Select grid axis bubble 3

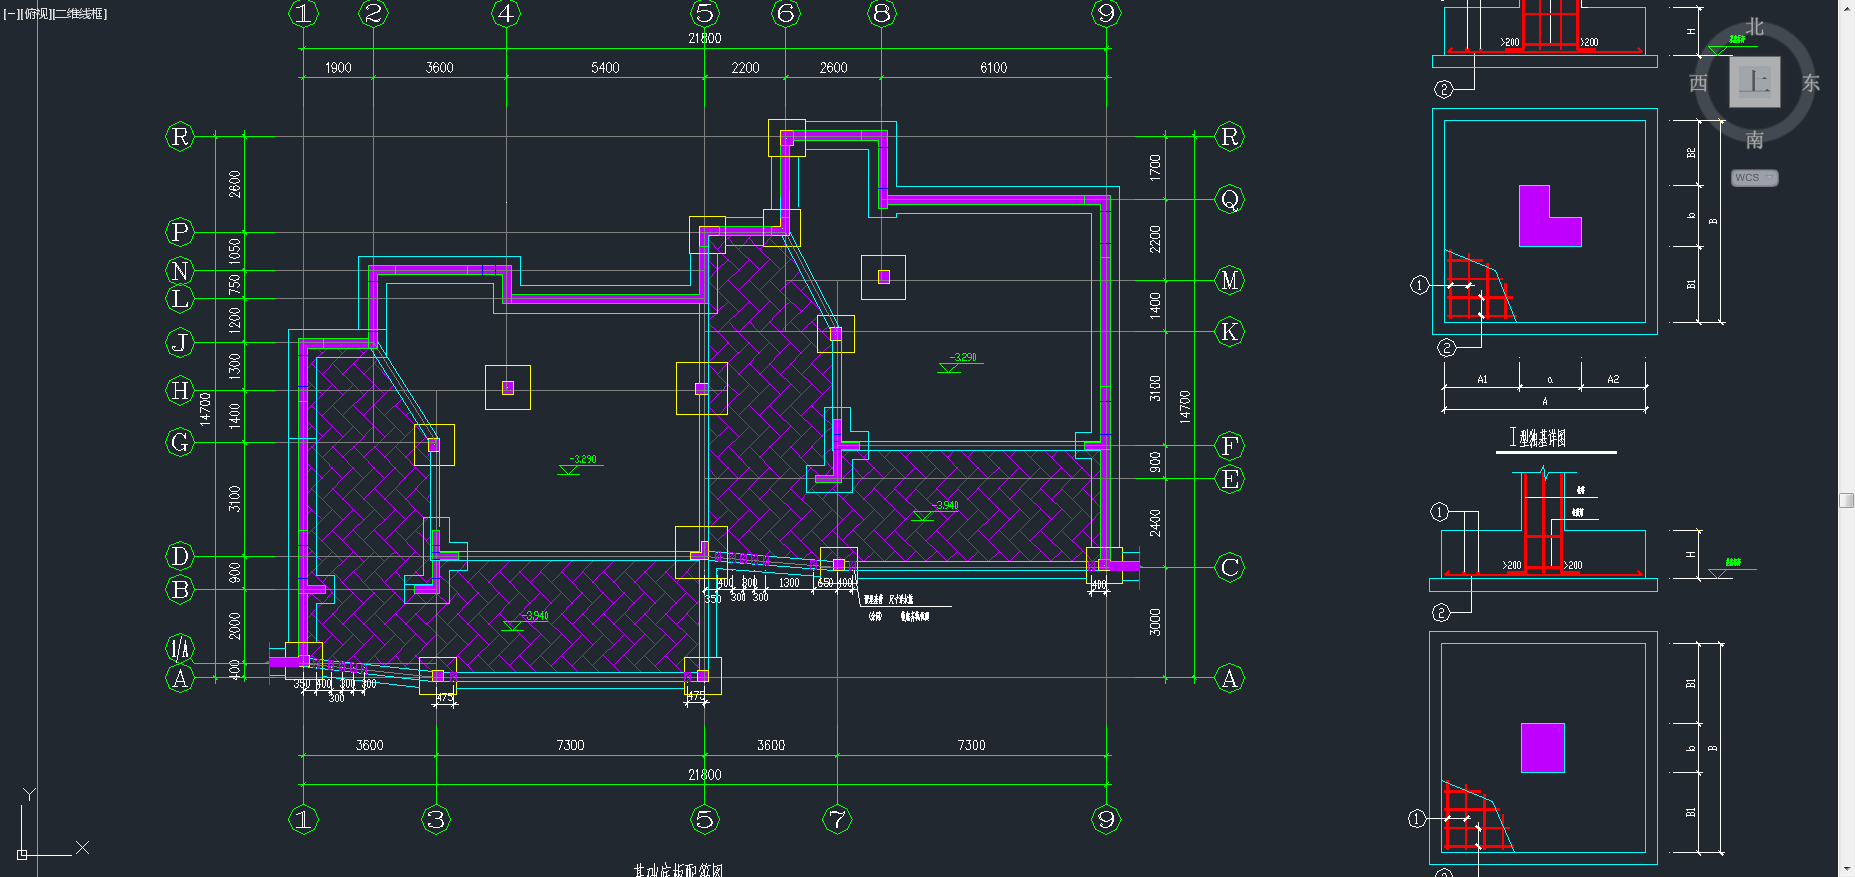point(436,820)
